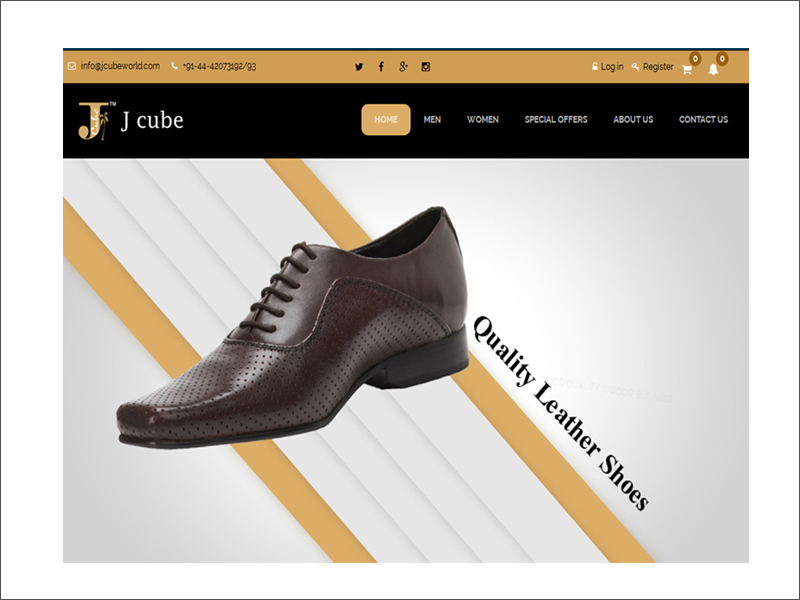Image resolution: width=800 pixels, height=600 pixels.
Task: Click the info@jcubeworld.com email address
Action: pyautogui.click(x=121, y=67)
